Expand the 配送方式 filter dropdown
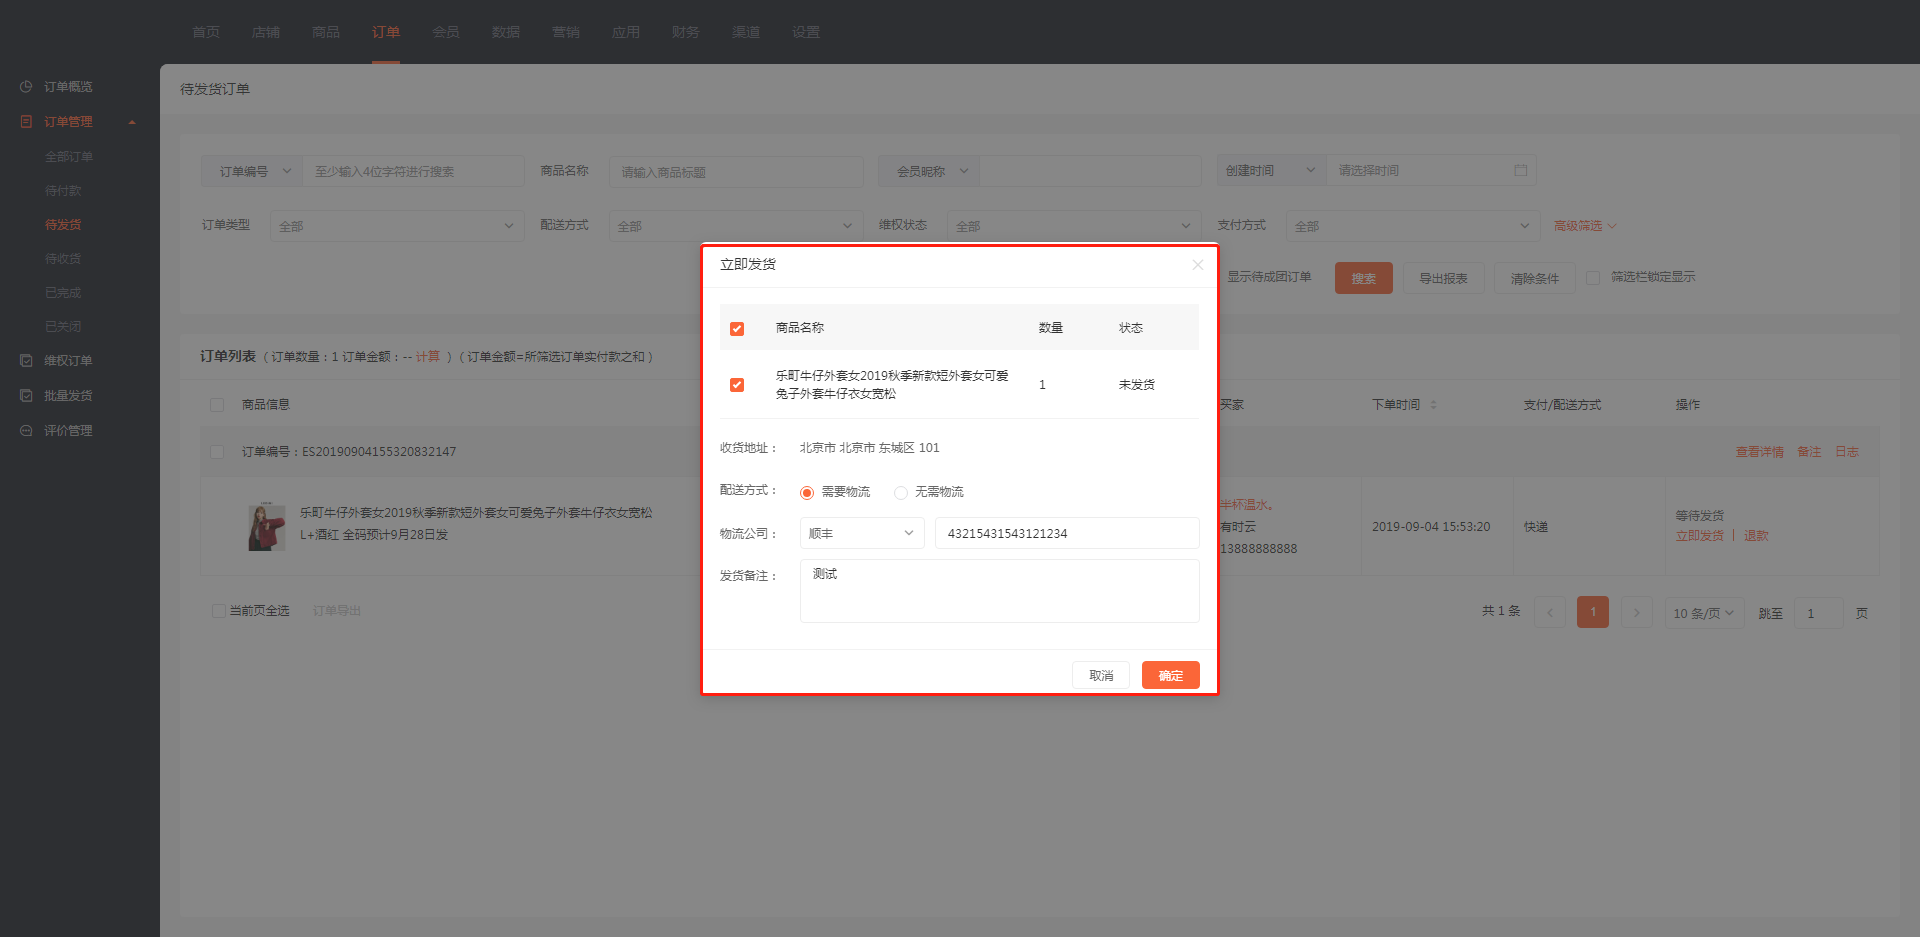The height and width of the screenshot is (937, 1920). point(736,226)
